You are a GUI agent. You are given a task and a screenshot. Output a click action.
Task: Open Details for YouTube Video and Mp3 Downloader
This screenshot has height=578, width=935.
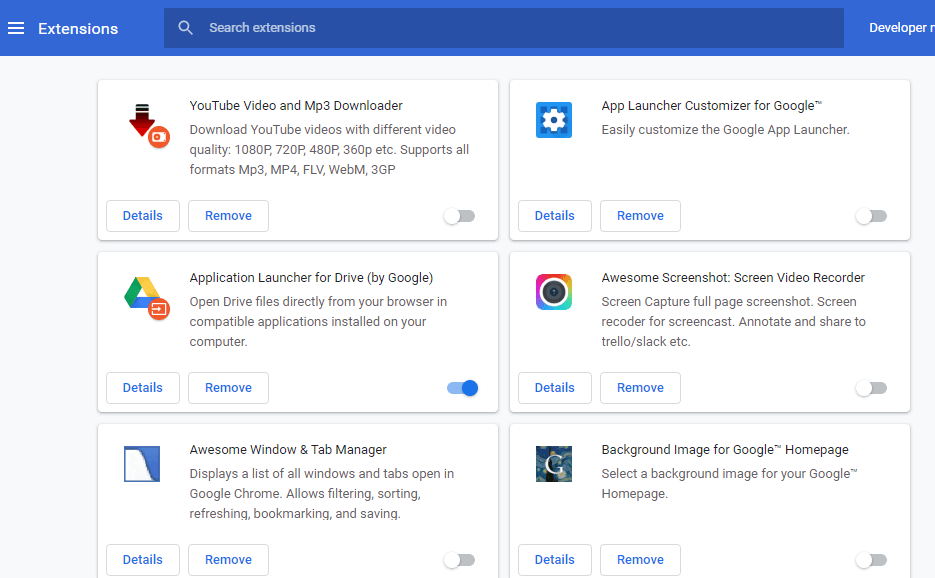click(x=142, y=215)
